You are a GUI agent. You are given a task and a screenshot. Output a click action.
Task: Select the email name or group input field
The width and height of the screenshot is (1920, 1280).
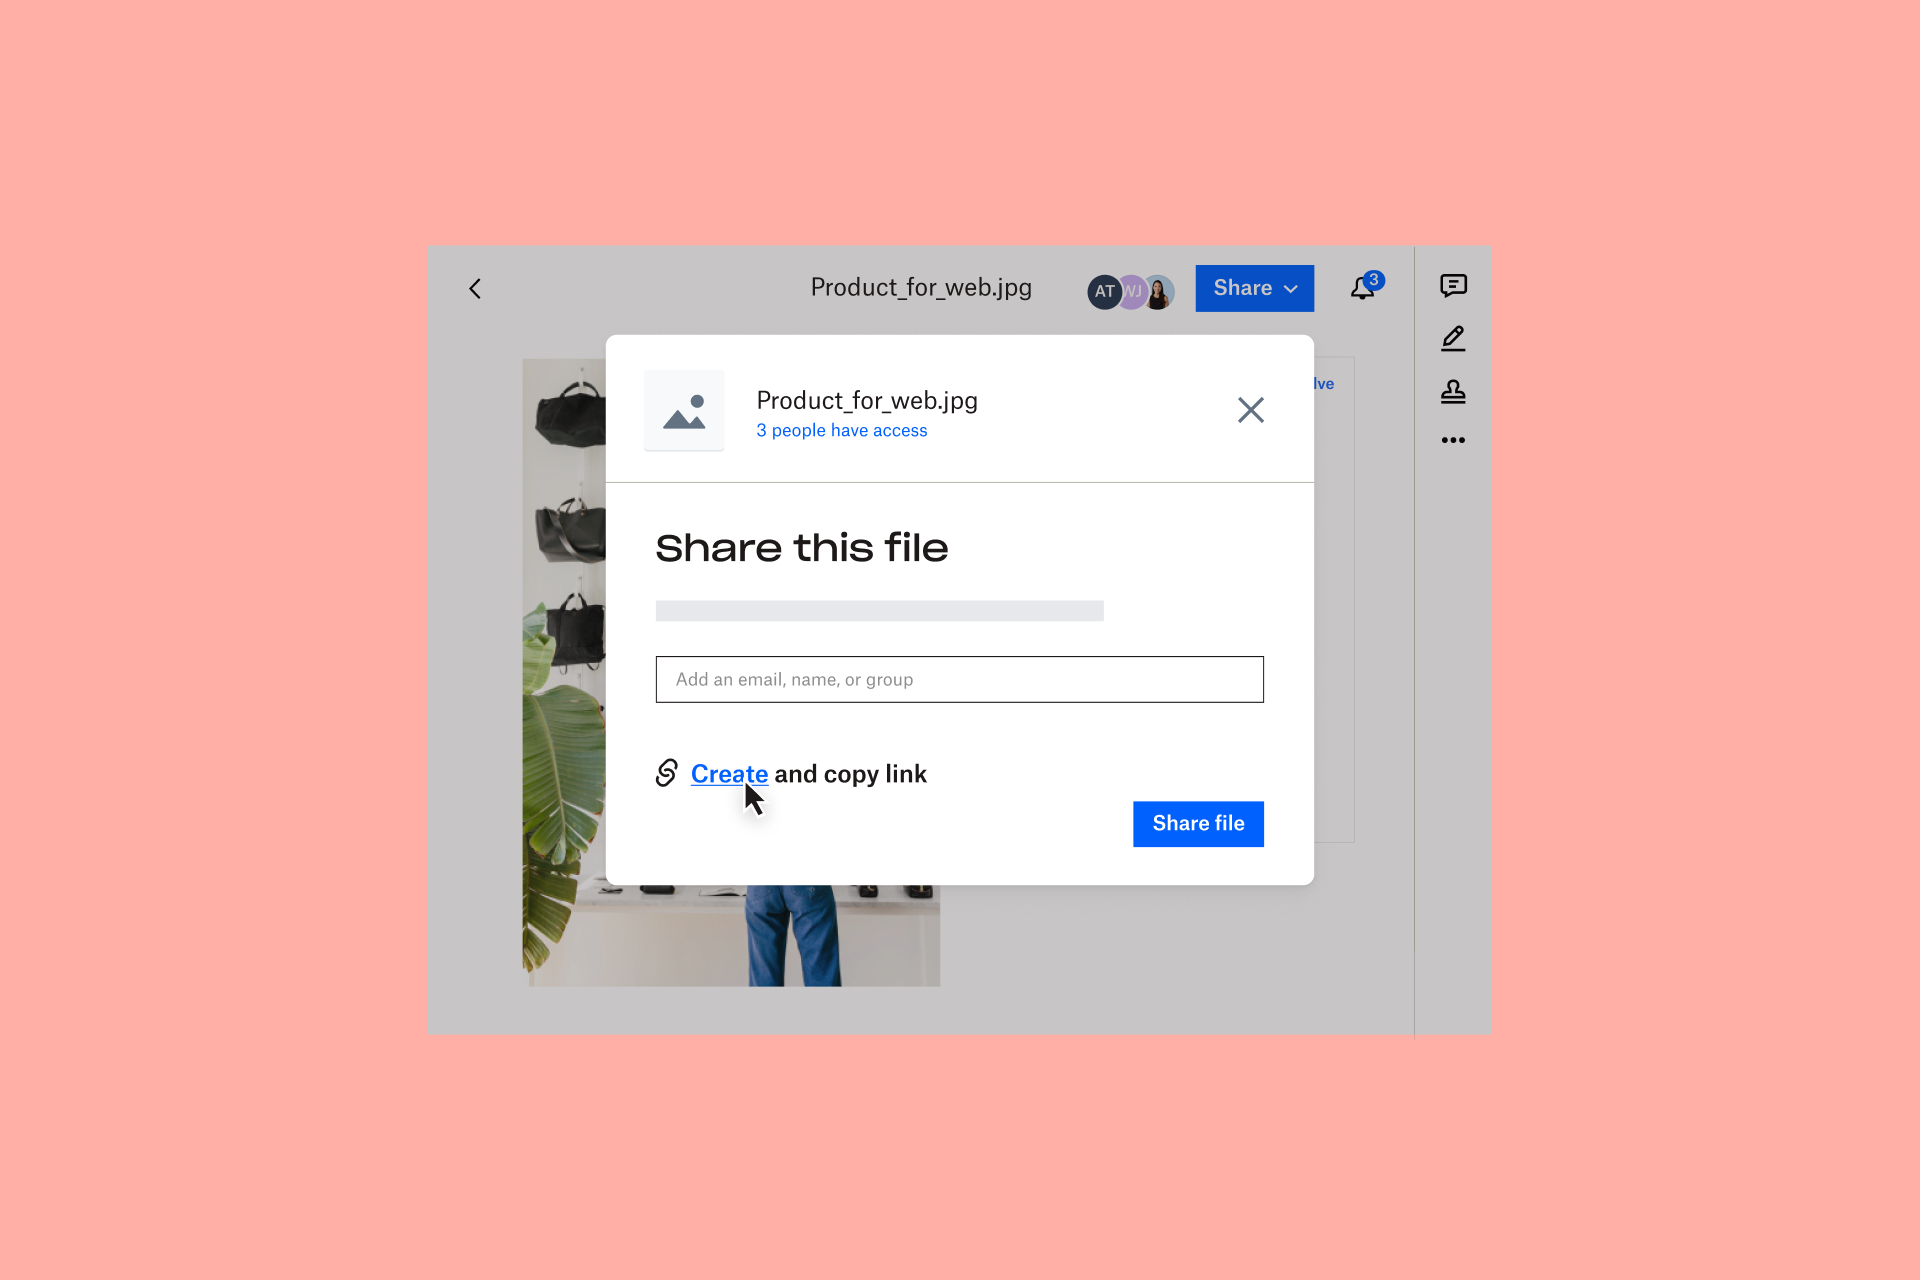[x=959, y=679]
